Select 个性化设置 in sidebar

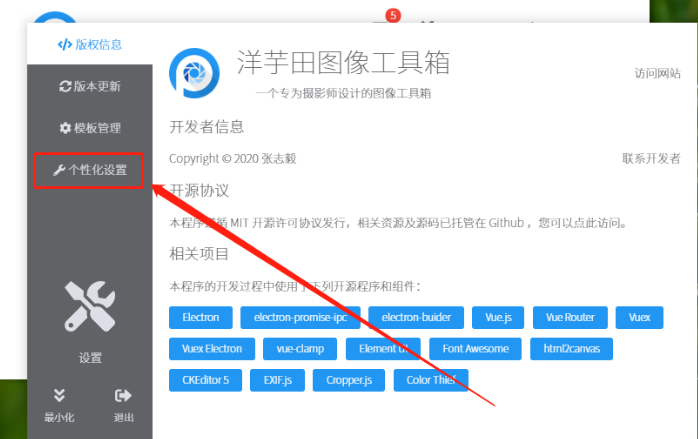89,170
